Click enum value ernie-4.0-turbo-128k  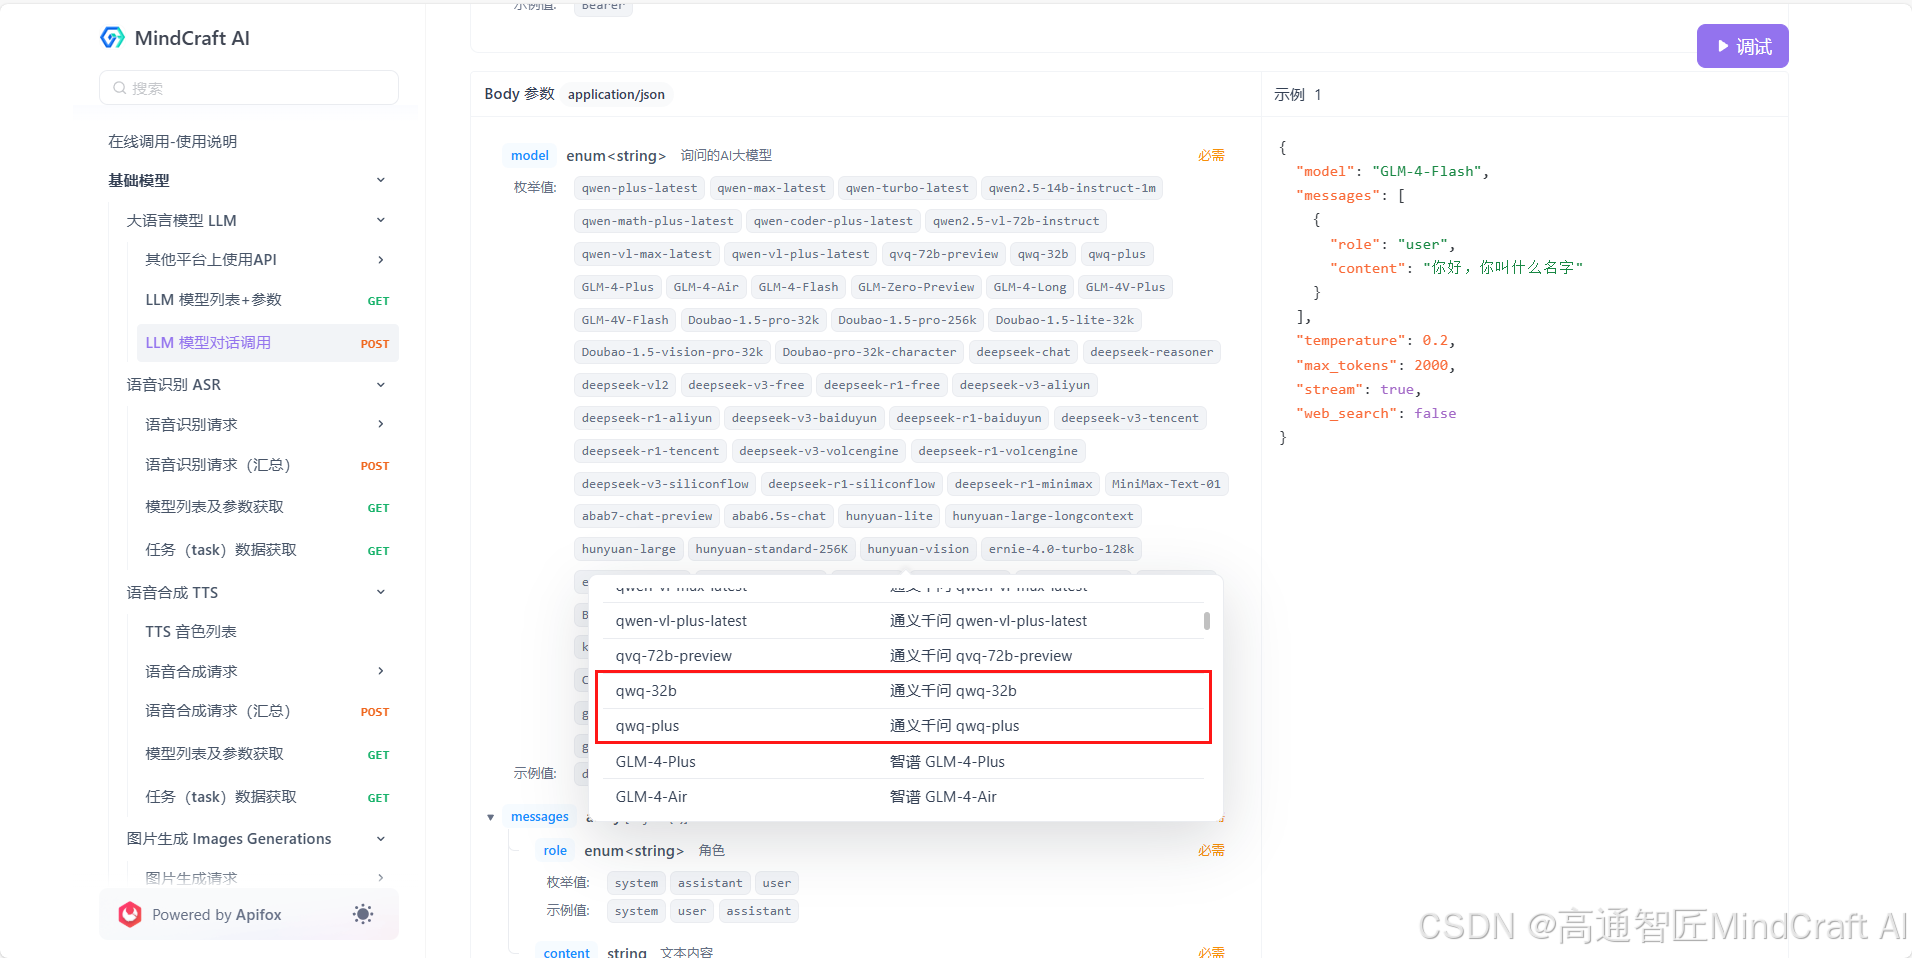[1061, 549]
